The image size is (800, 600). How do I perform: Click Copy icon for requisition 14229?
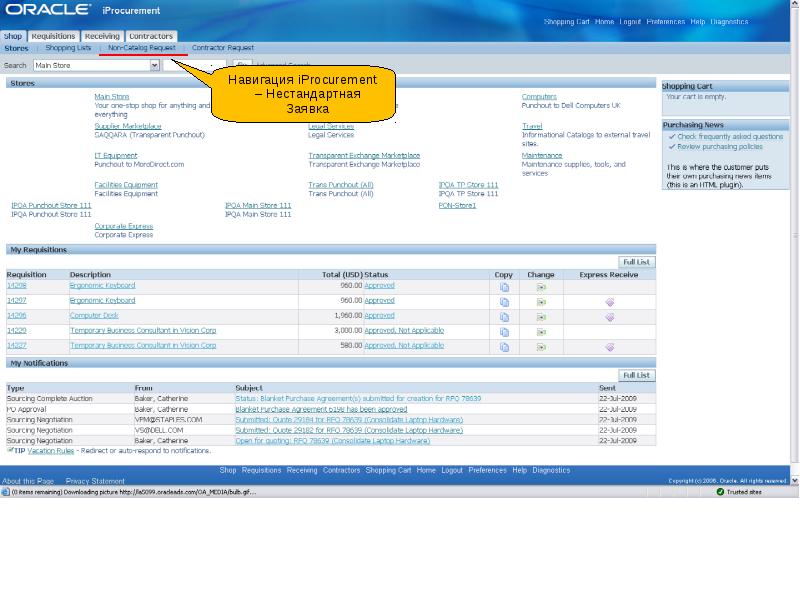[504, 332]
